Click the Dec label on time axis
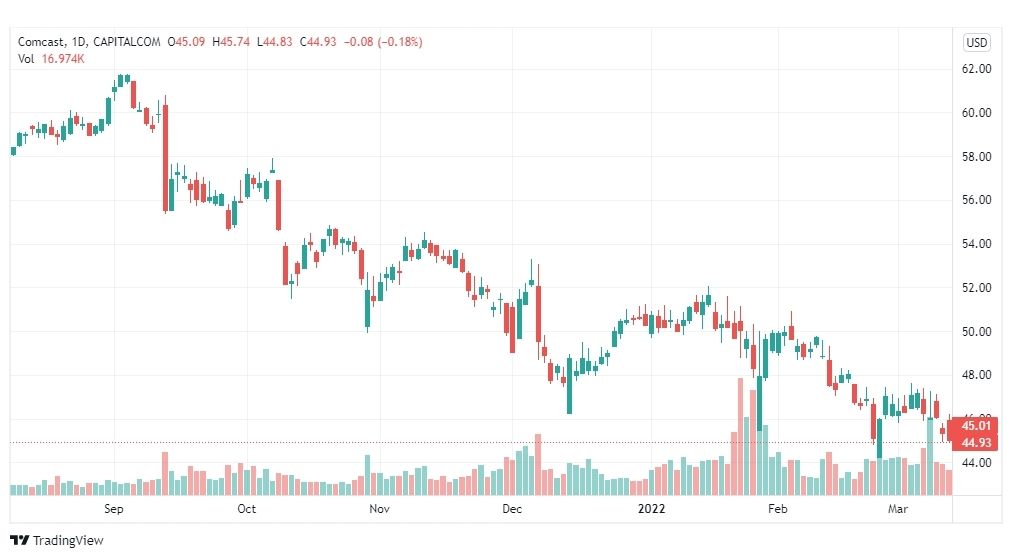The image size is (1012, 558). (512, 509)
